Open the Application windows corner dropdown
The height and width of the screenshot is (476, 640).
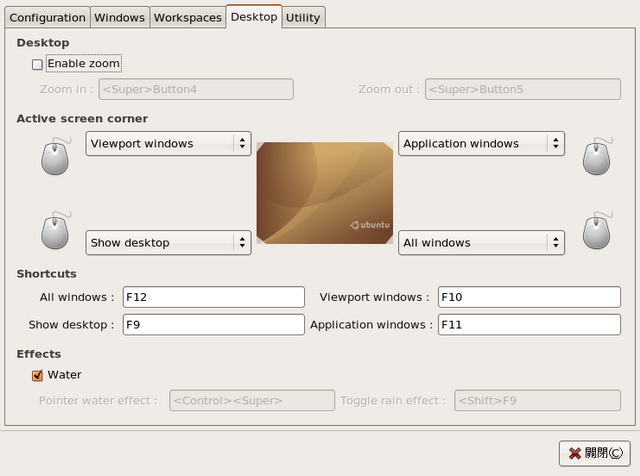[481, 144]
